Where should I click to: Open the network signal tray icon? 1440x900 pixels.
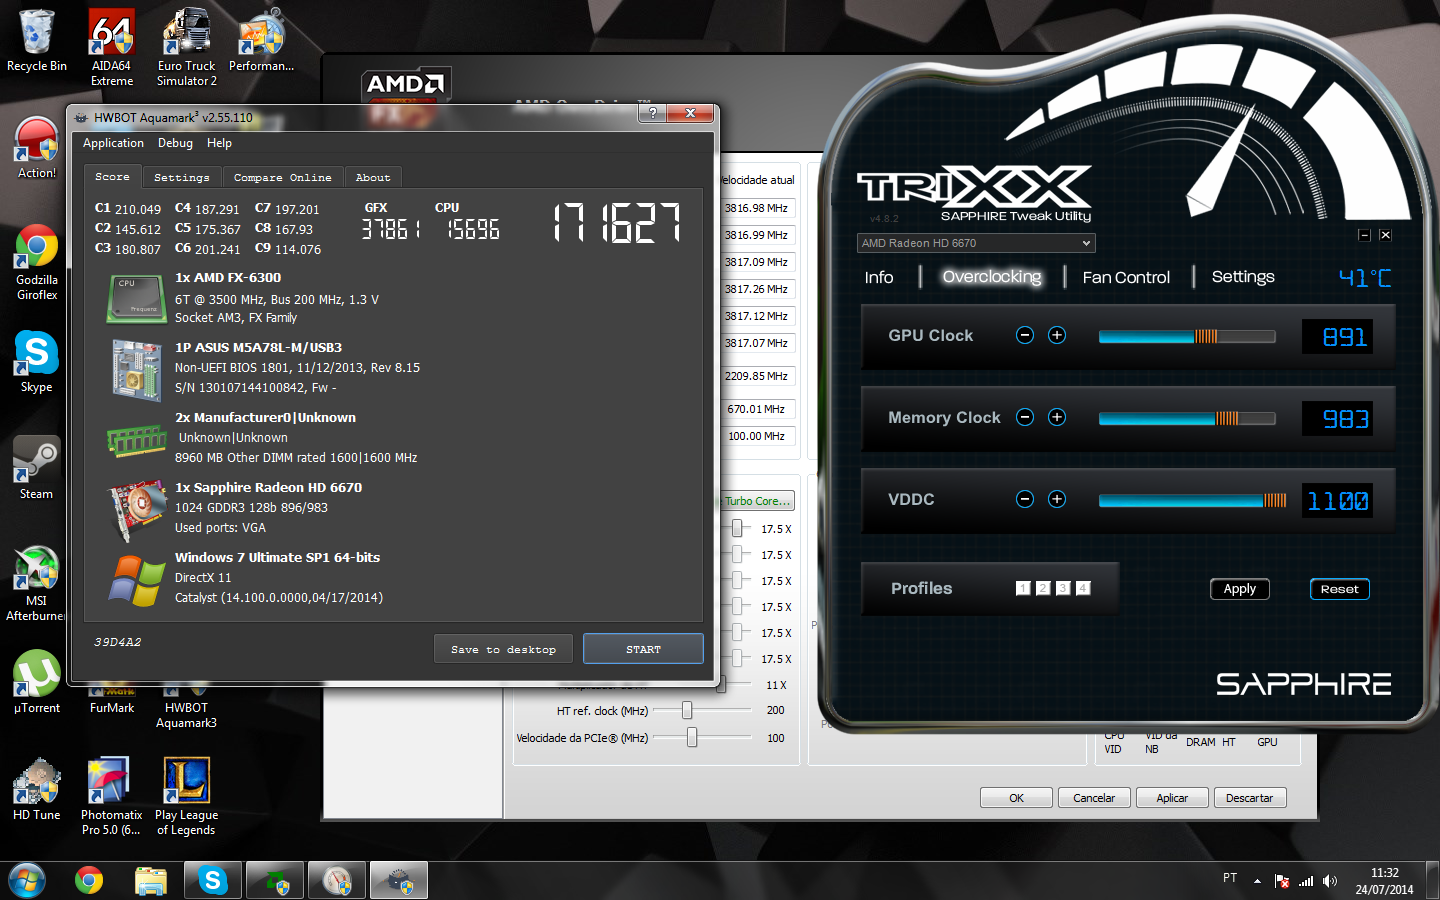coord(1306,881)
